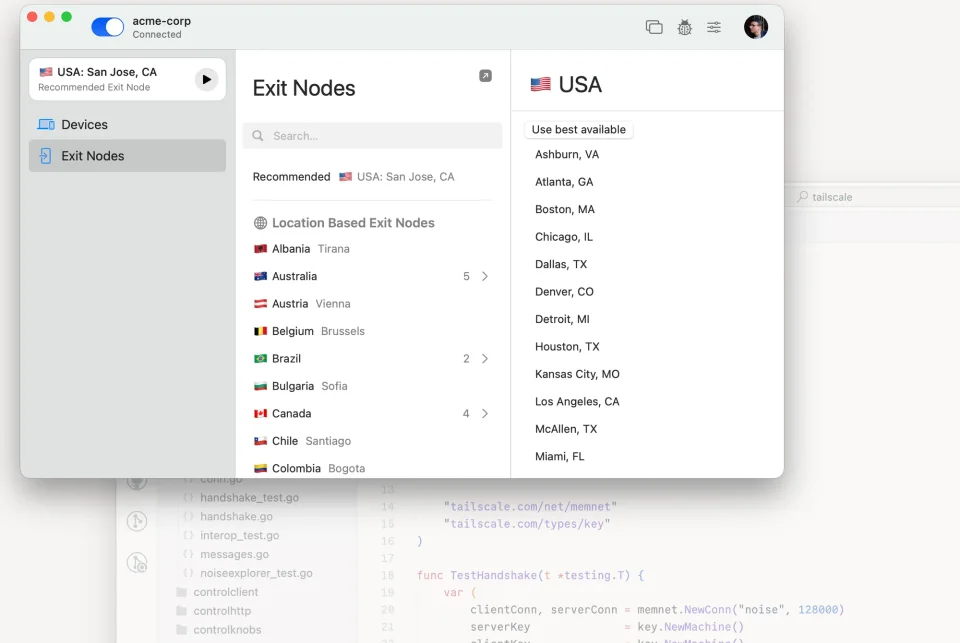
Task: Click the Exit Nodes door icon
Action: (x=45, y=156)
